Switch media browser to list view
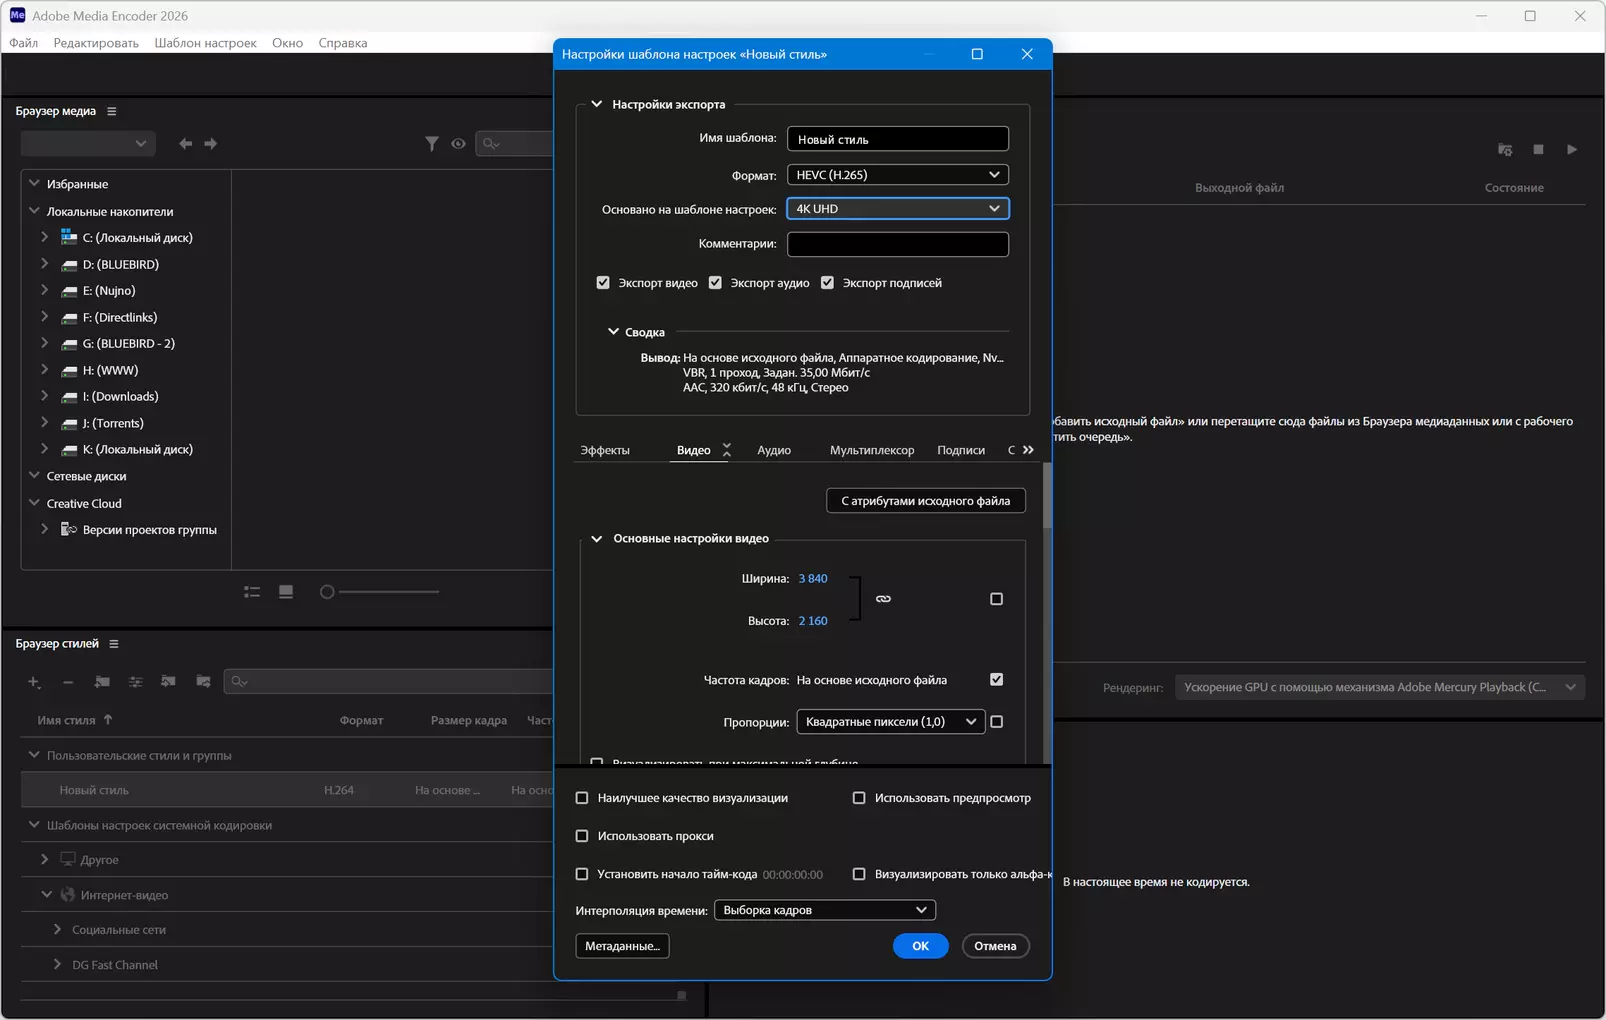The height and width of the screenshot is (1020, 1606). (x=252, y=592)
